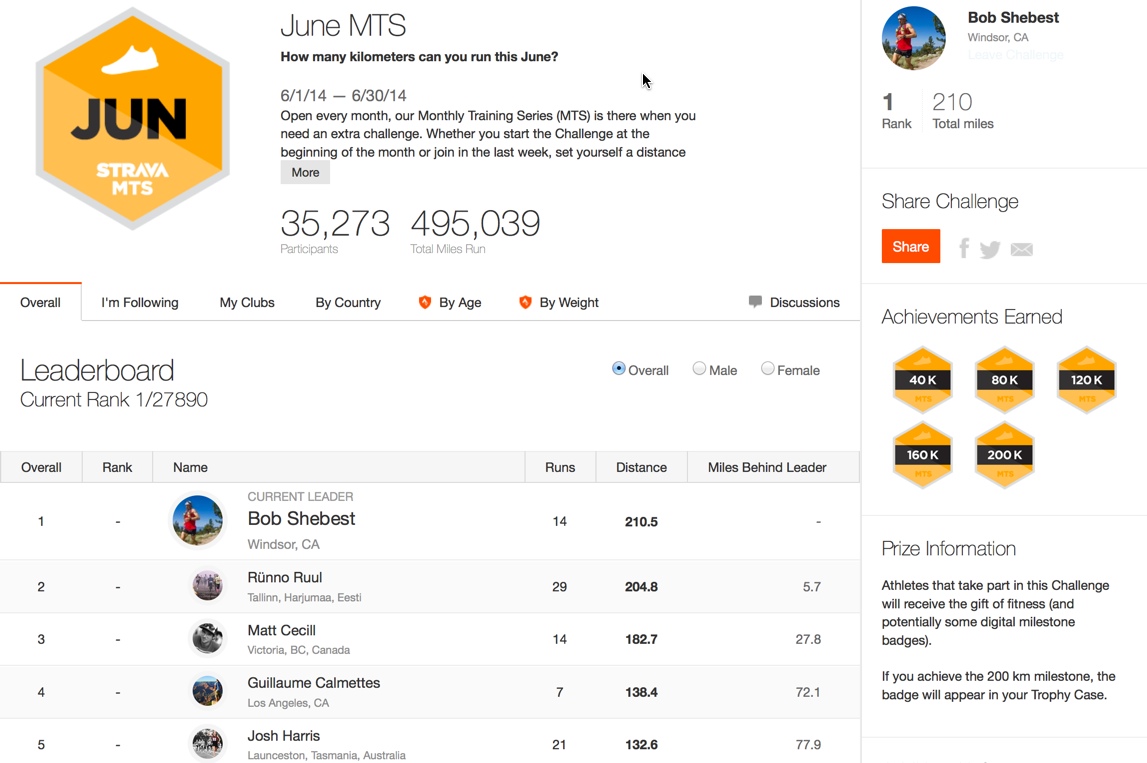
Task: Click the 40K achievement badge
Action: [922, 380]
